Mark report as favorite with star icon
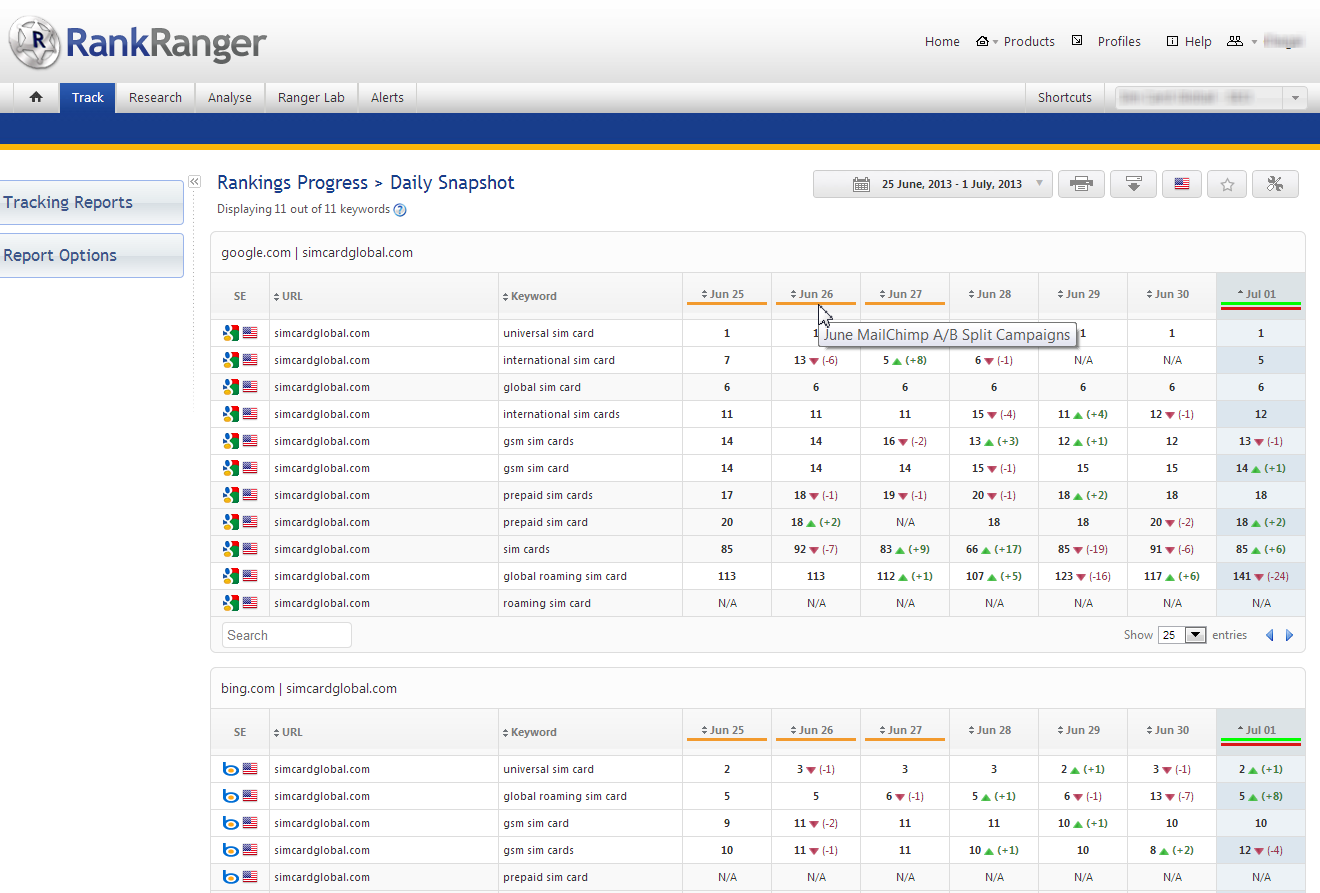 point(1227,184)
